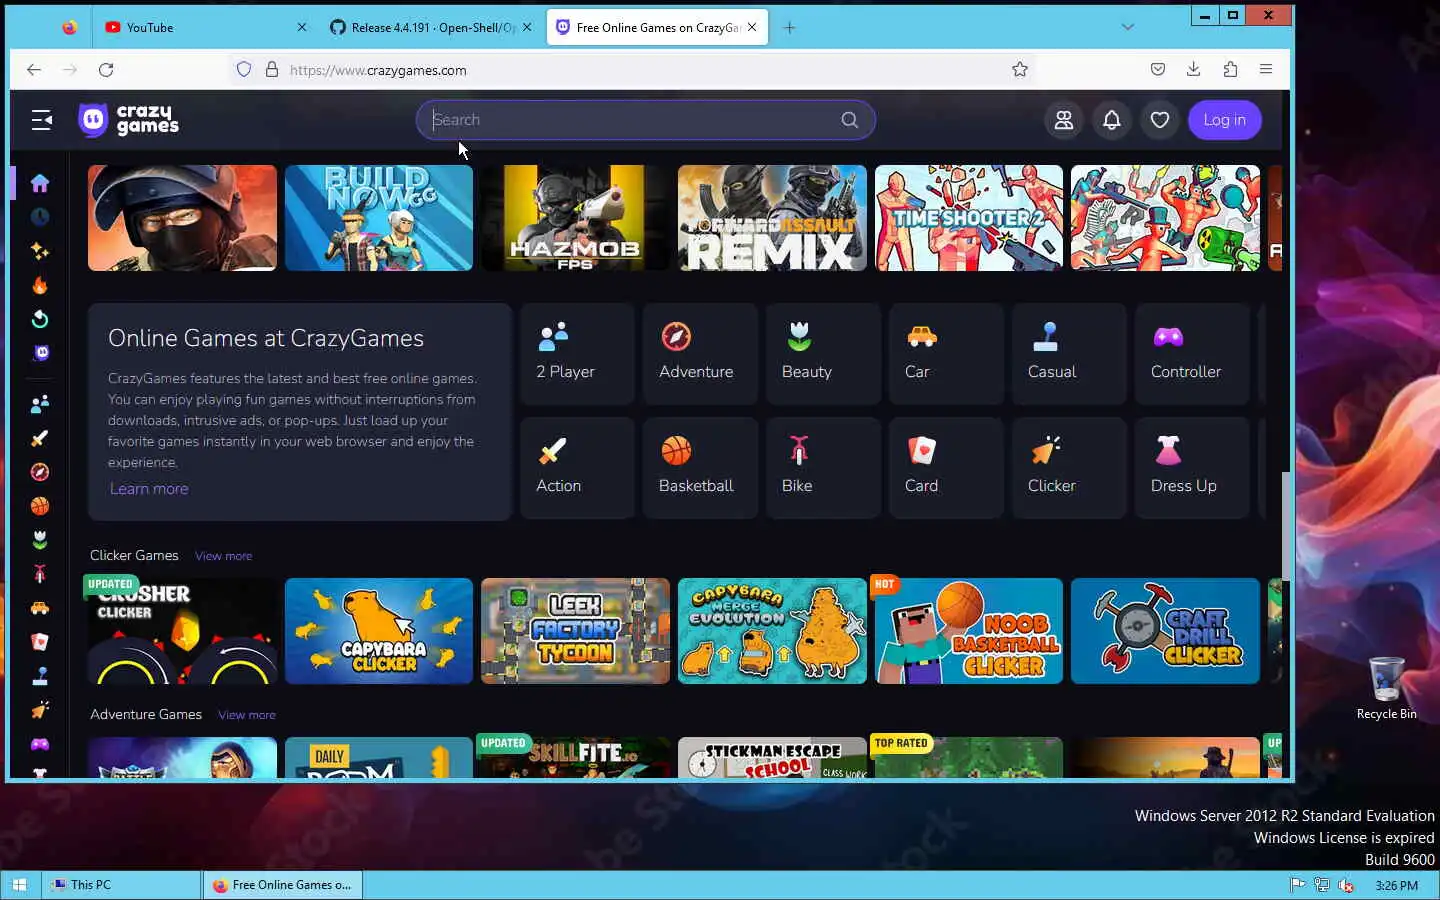Screen dimensions: 1440x900
Task: Open Car icon in sidebar
Action: (40, 608)
